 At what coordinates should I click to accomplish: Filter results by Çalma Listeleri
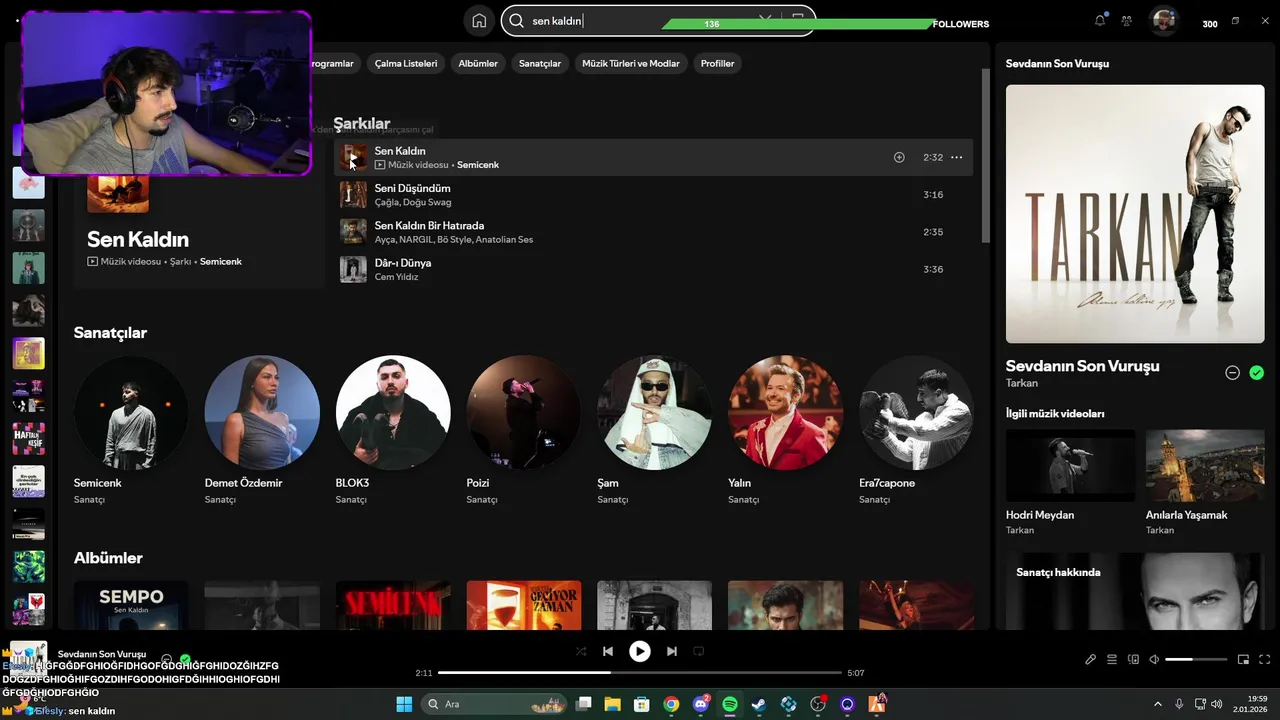[406, 63]
